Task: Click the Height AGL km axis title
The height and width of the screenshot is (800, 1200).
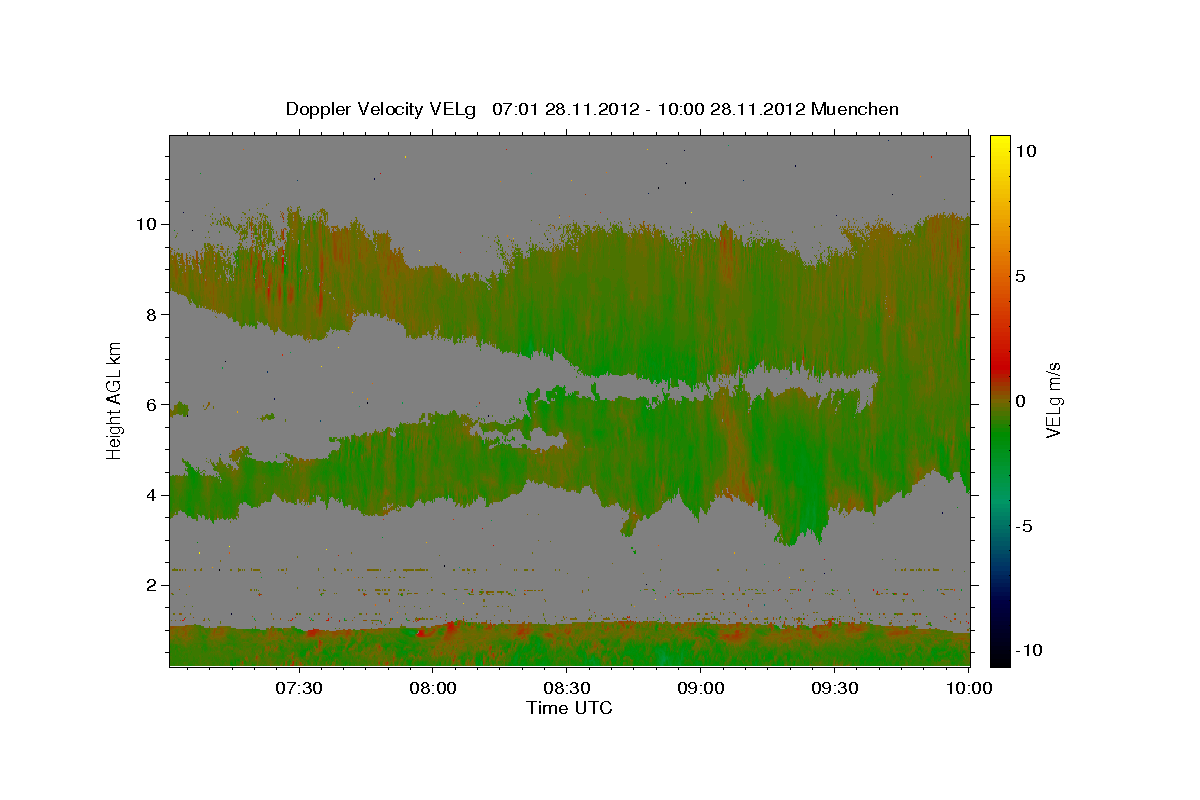Action: [115, 400]
